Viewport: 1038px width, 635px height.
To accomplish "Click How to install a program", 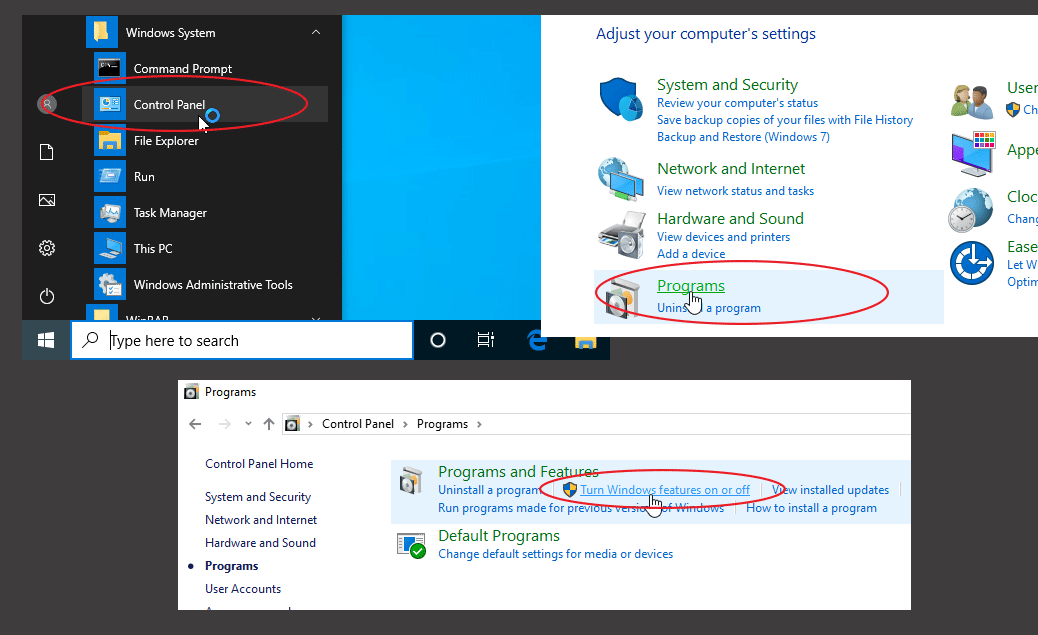I will [x=811, y=508].
